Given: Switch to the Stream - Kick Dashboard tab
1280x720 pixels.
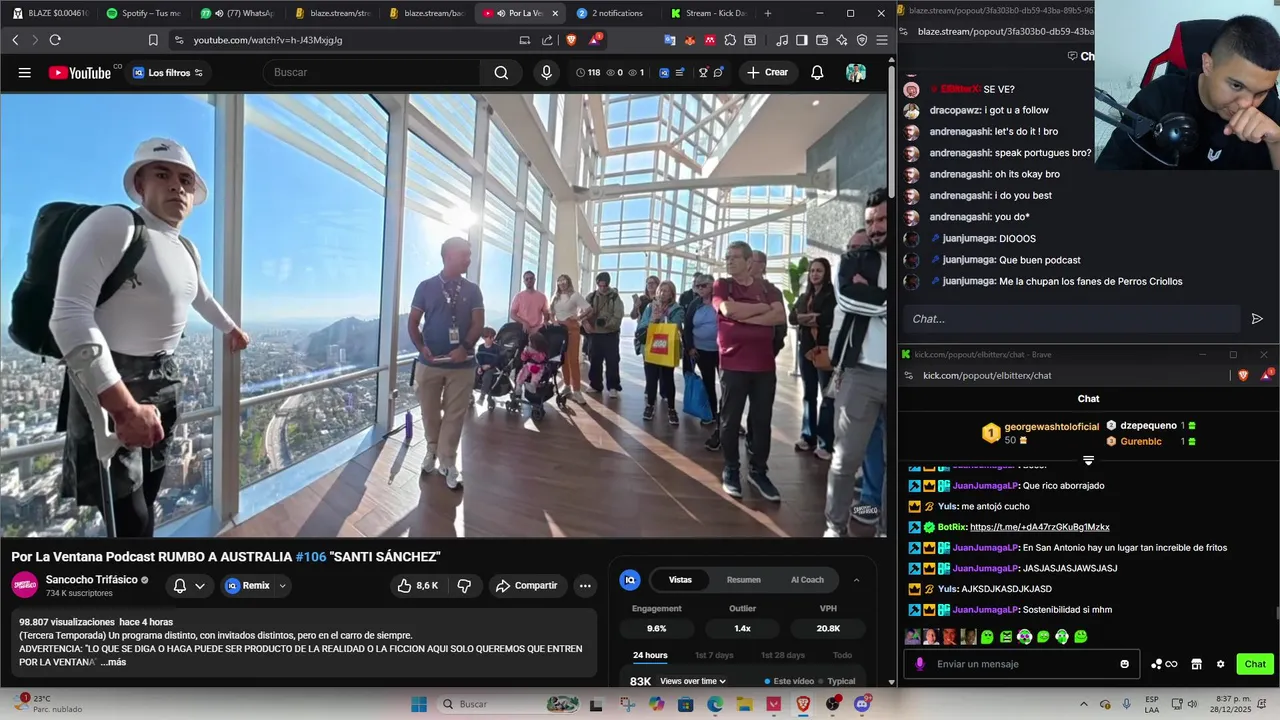Looking at the screenshot, I should [708, 13].
